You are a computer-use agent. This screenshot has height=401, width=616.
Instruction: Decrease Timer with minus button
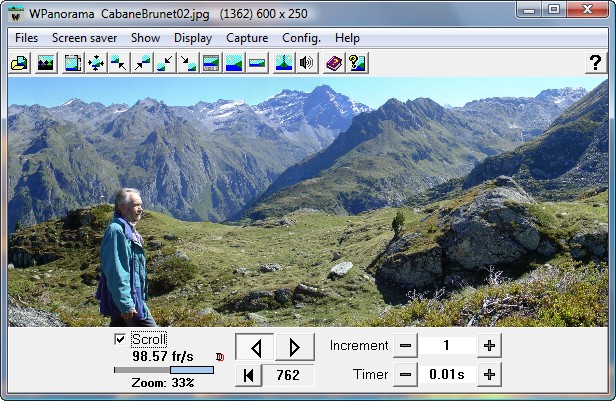[x=405, y=375]
